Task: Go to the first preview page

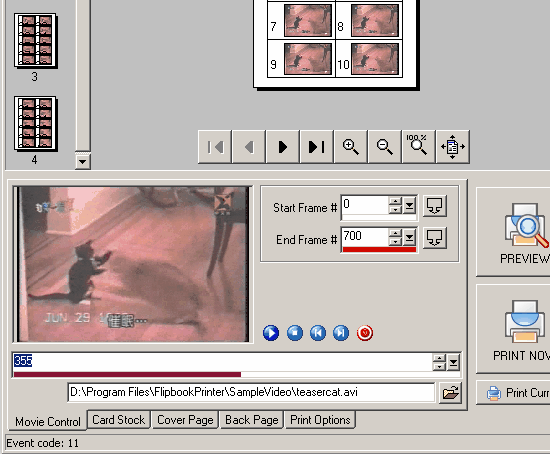Action: [215, 147]
